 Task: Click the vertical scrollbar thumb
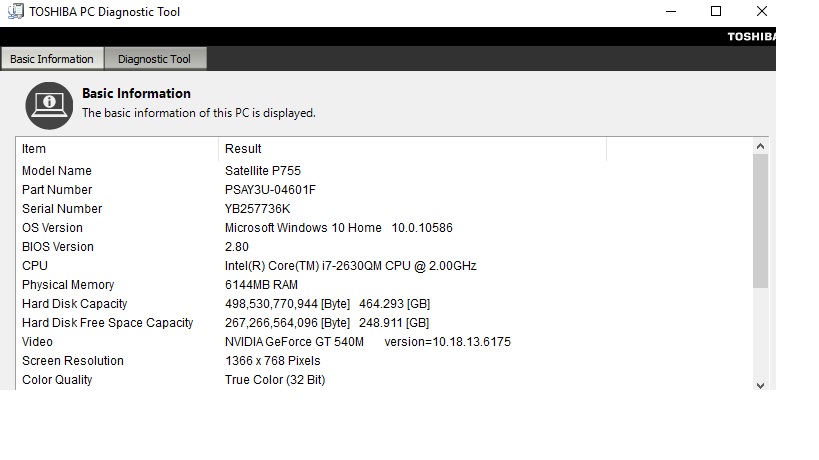click(x=760, y=221)
